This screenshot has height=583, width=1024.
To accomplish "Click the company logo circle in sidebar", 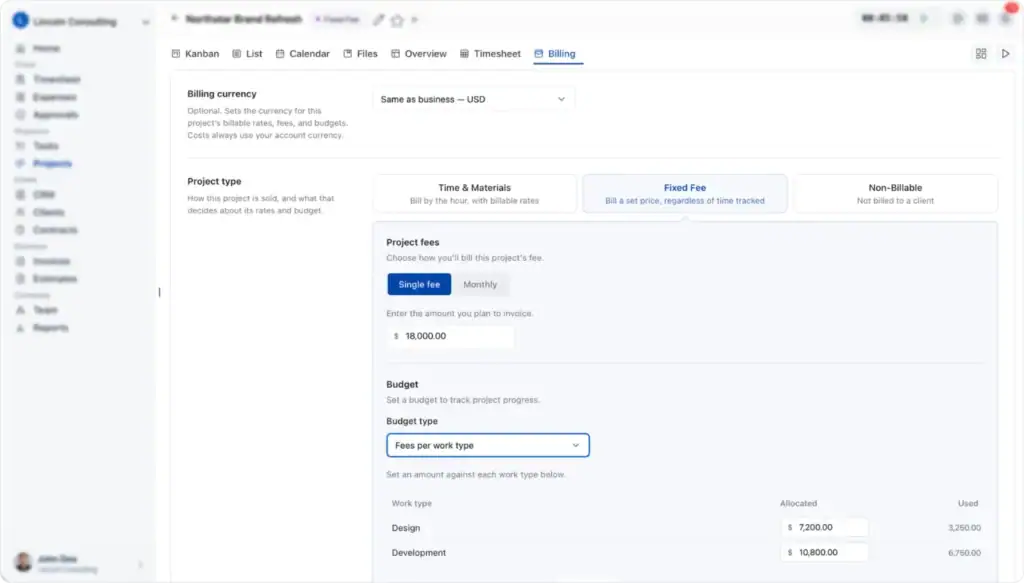I will tap(20, 21).
